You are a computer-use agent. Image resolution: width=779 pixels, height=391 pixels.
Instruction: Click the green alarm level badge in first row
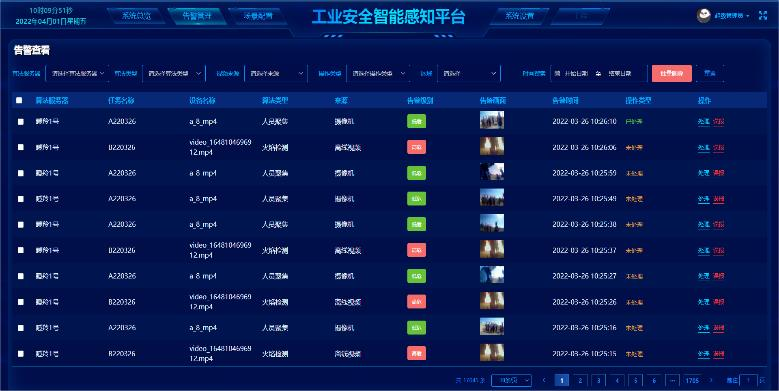click(416, 121)
